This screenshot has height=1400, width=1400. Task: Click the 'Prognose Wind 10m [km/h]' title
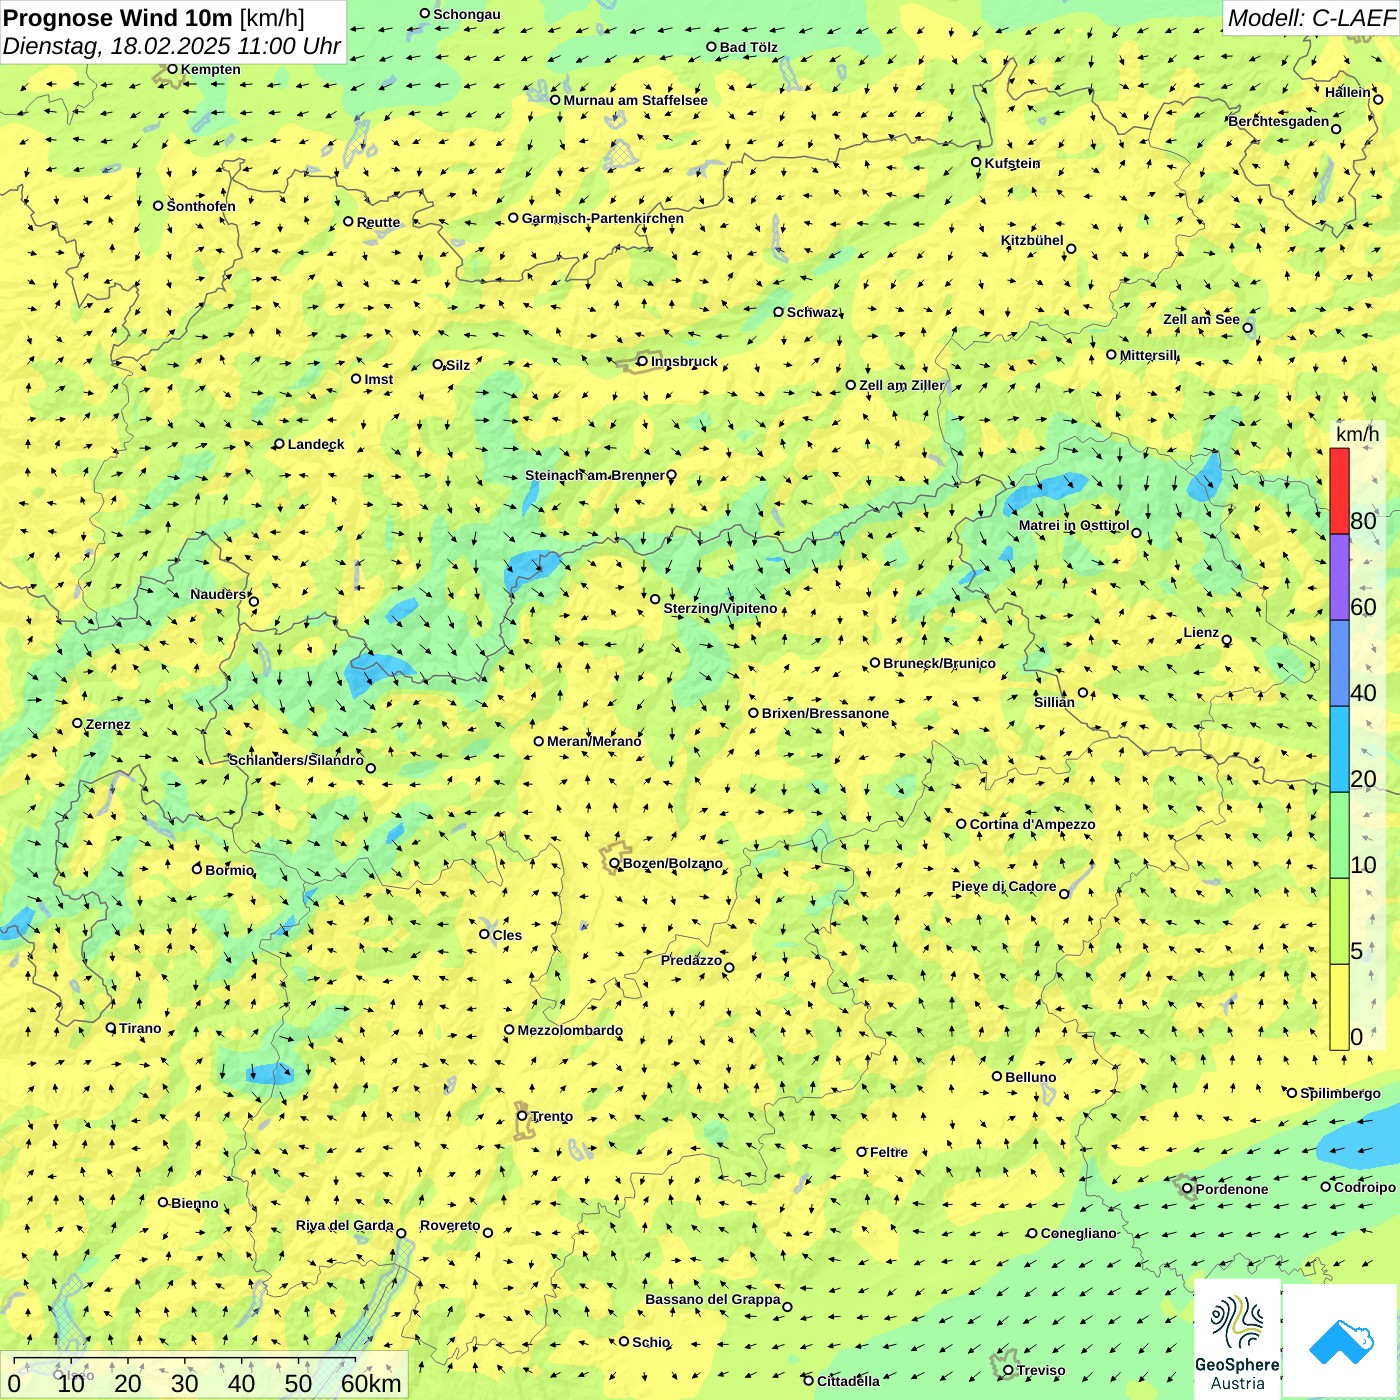(154, 17)
